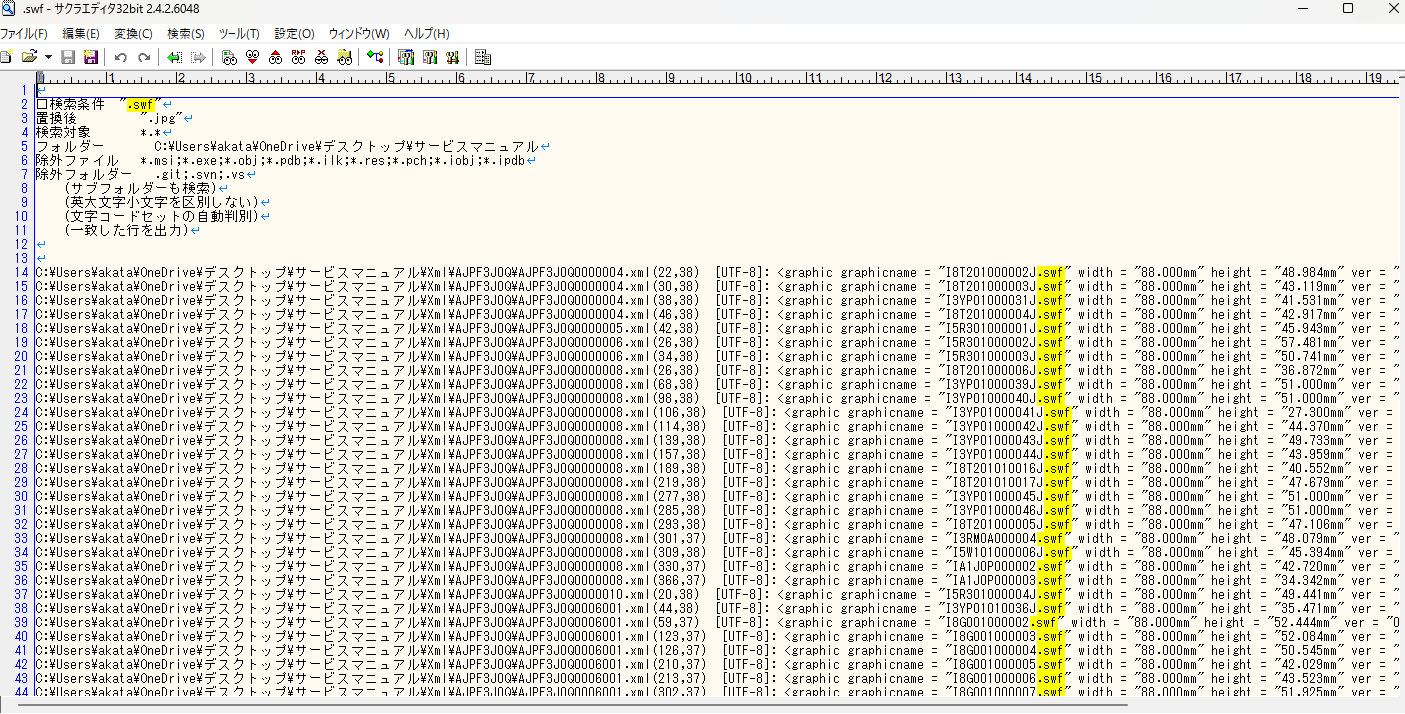Click the greyed tag jump forward arrow
Viewport: 1405px width, 714px height.
(198, 57)
